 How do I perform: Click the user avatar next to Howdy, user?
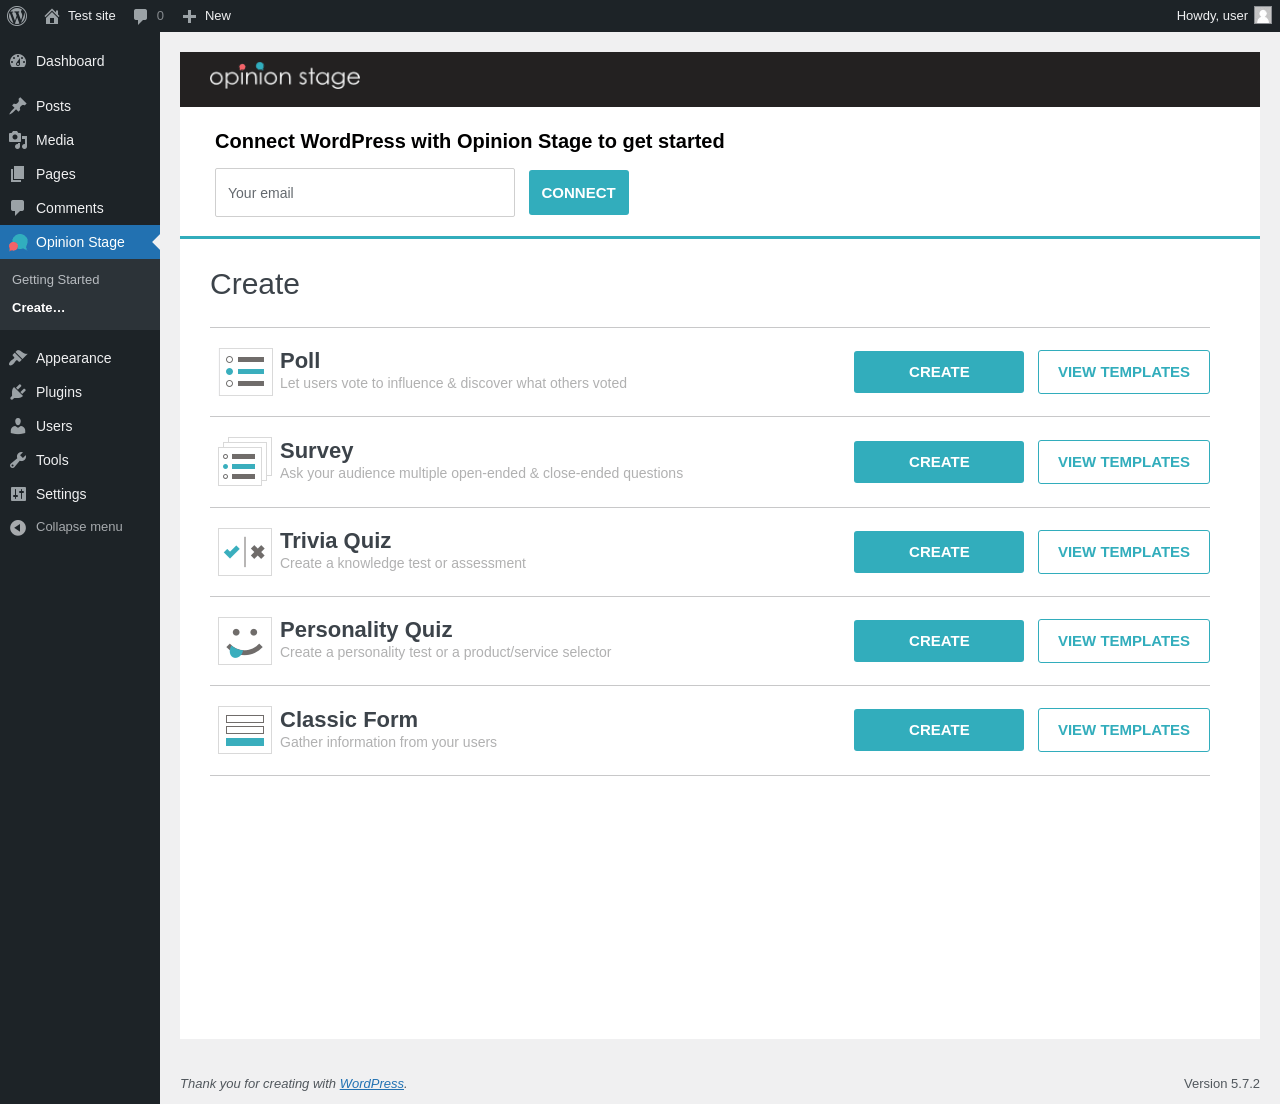(x=1263, y=15)
